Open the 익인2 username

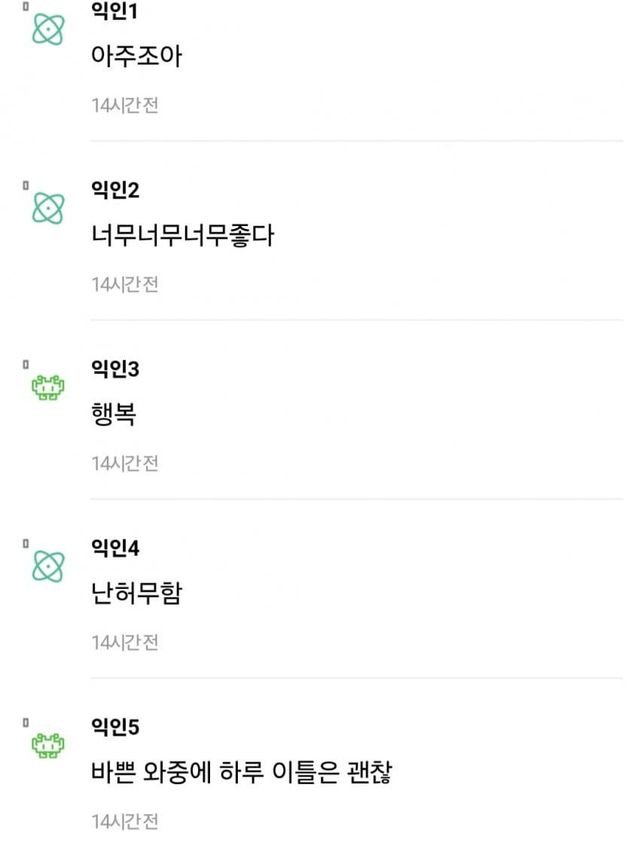[115, 190]
